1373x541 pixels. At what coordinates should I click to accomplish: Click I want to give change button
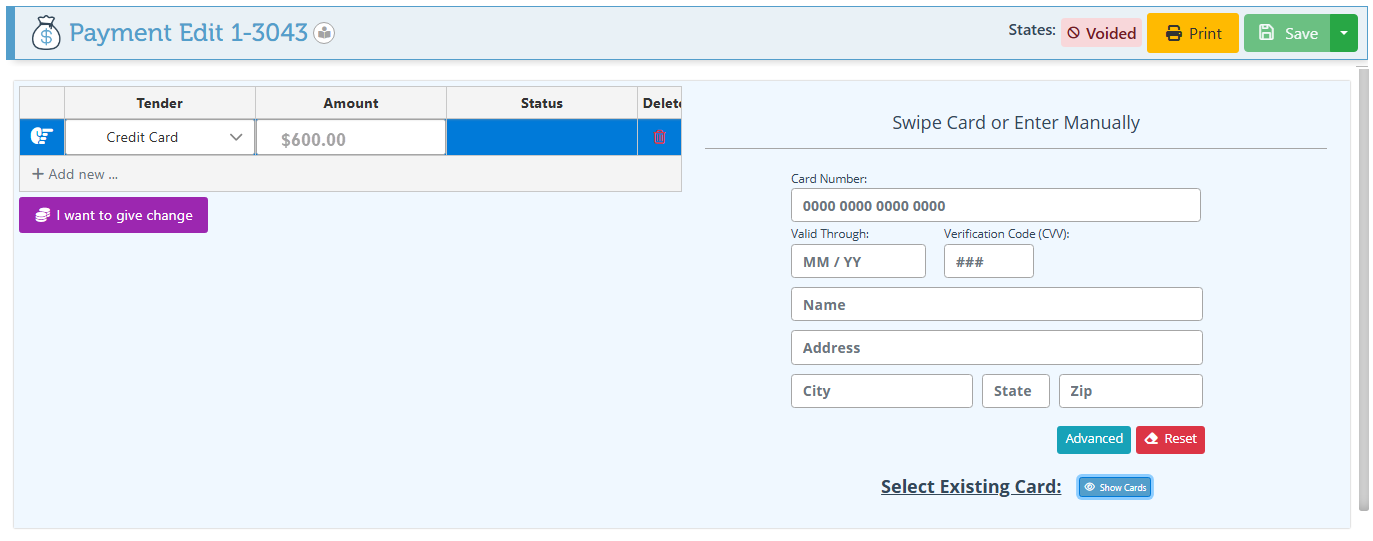pos(113,215)
